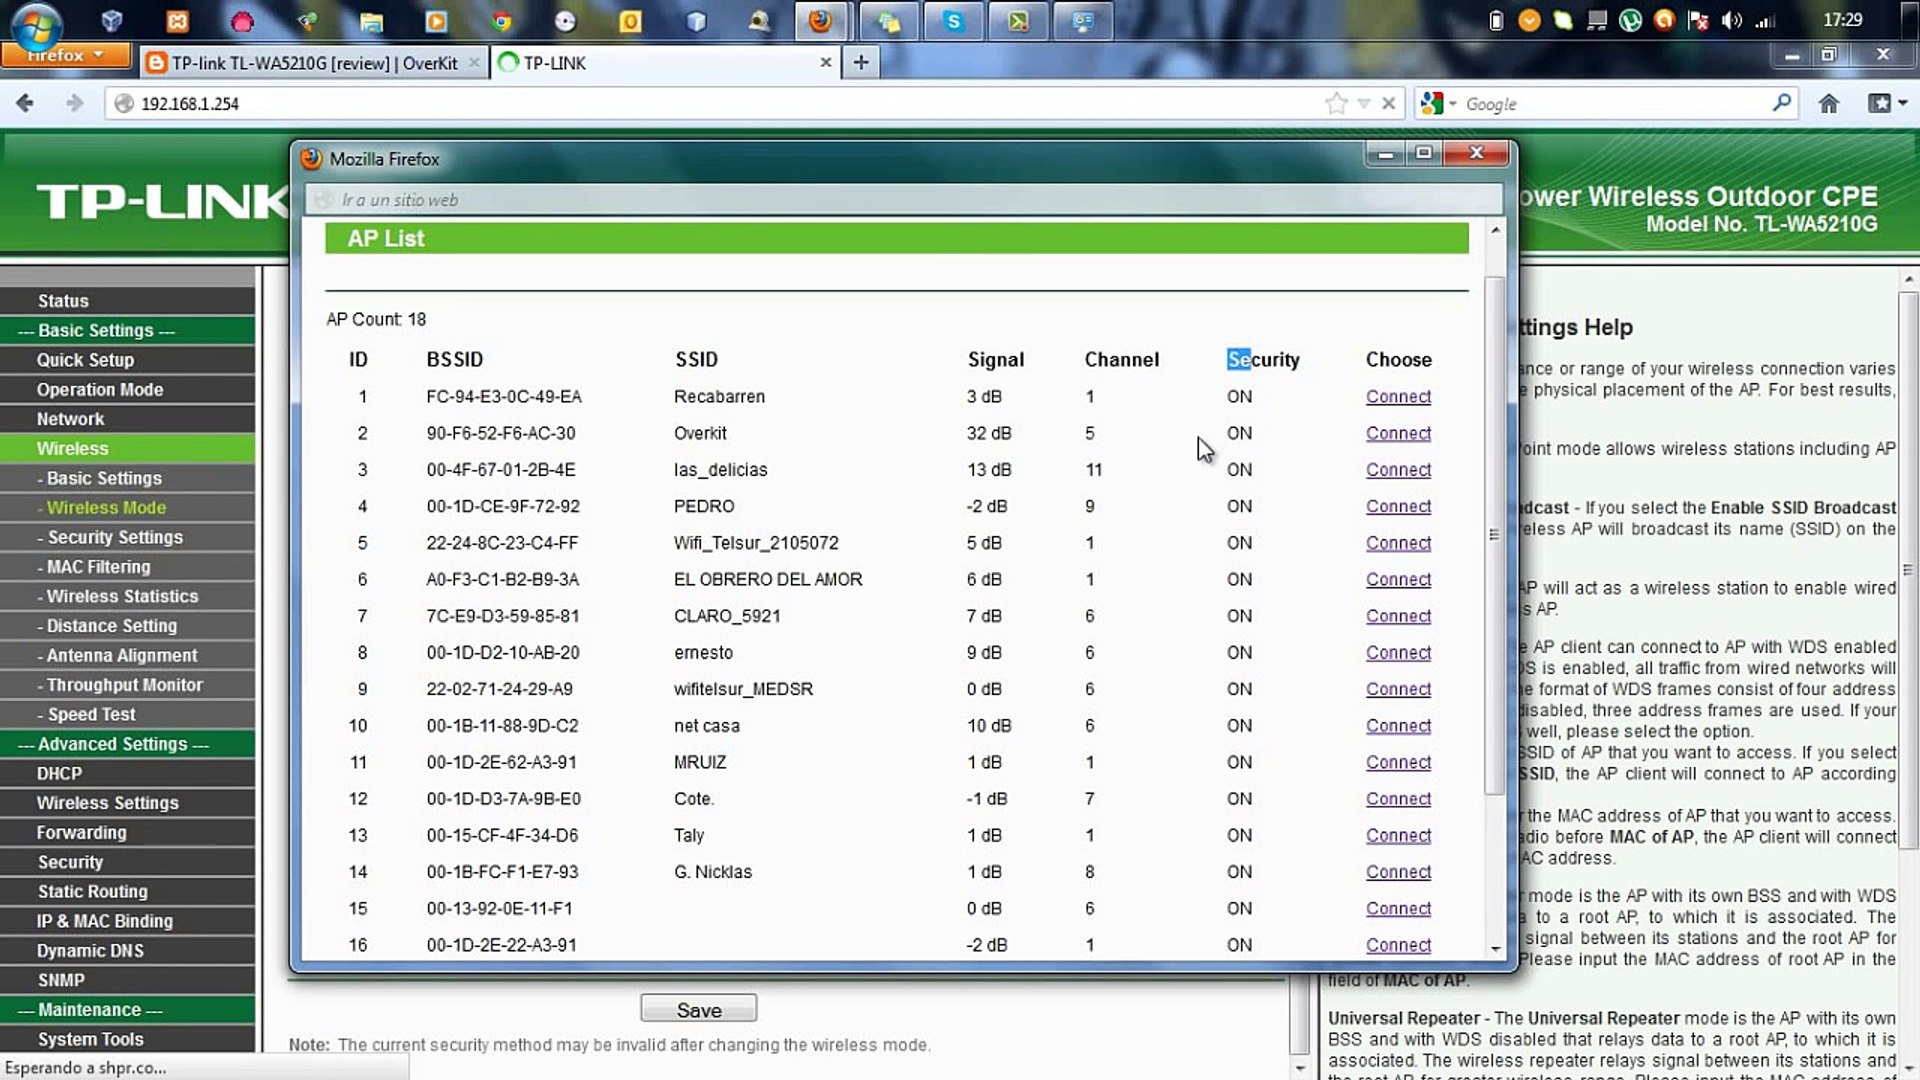Open Antenna Alignment menu item
The height and width of the screenshot is (1080, 1920).
tap(122, 655)
